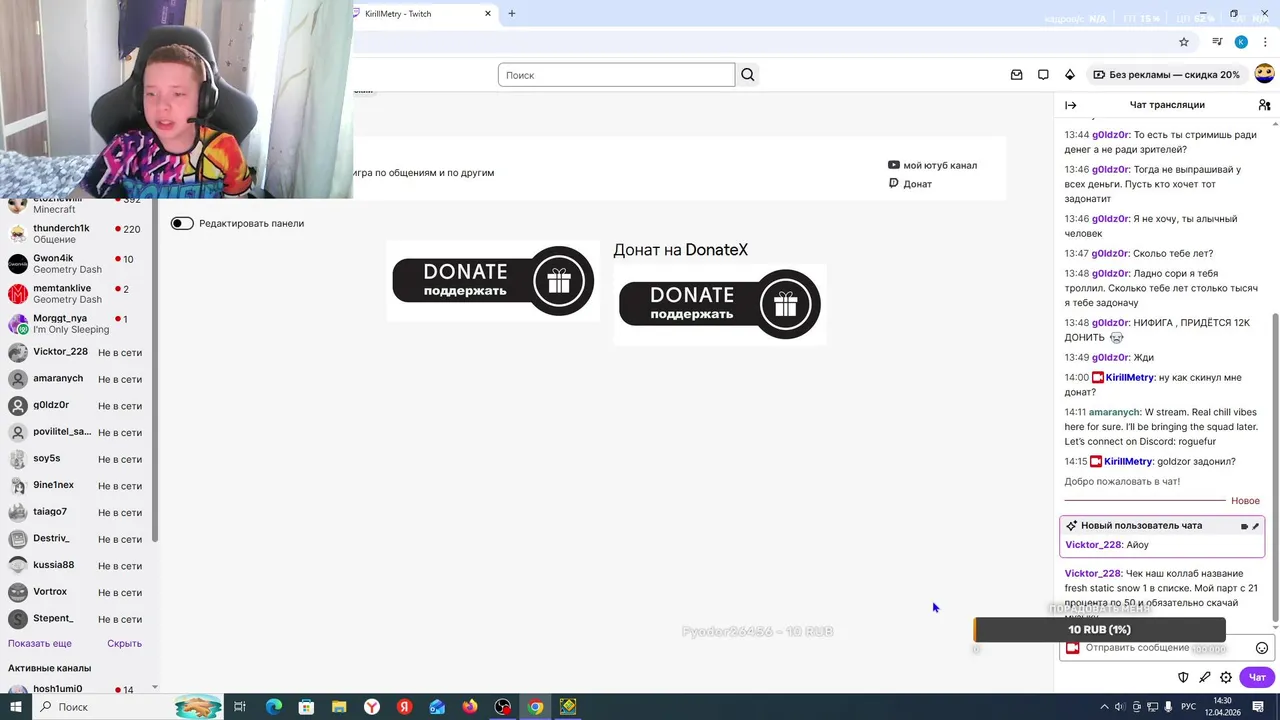Show hidden tray icons chevron

pos(1104,707)
